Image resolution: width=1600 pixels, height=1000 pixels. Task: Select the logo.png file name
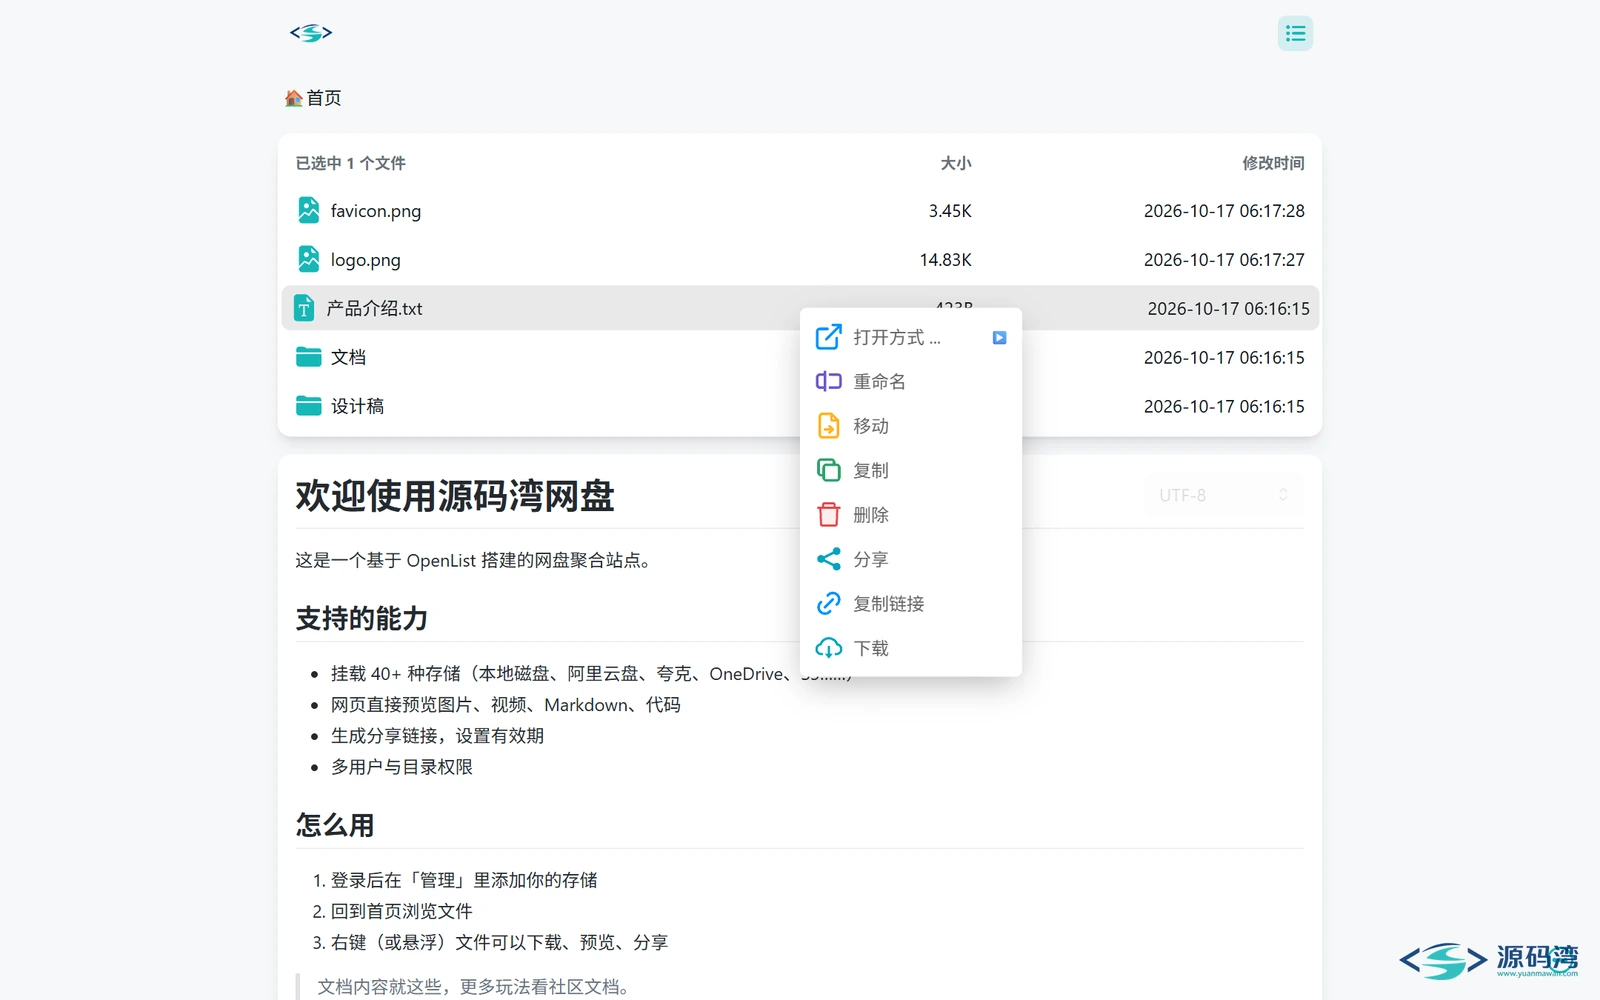point(366,260)
